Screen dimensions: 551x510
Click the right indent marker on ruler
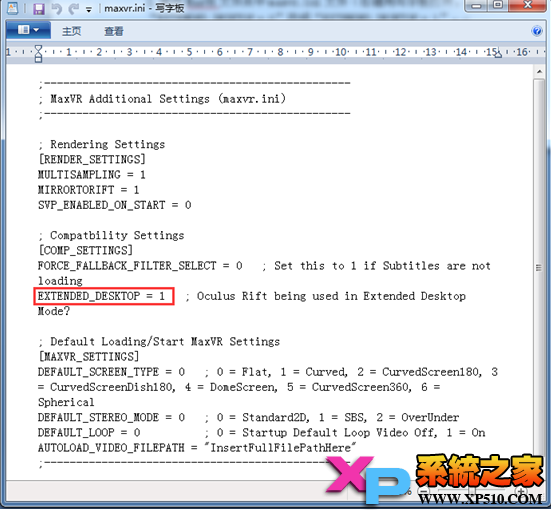(498, 54)
